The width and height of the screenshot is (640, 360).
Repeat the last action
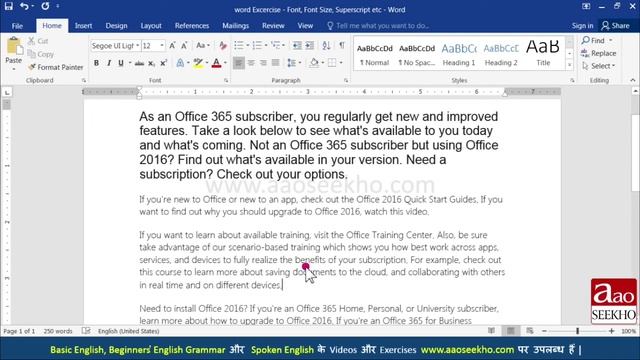[x=45, y=7]
